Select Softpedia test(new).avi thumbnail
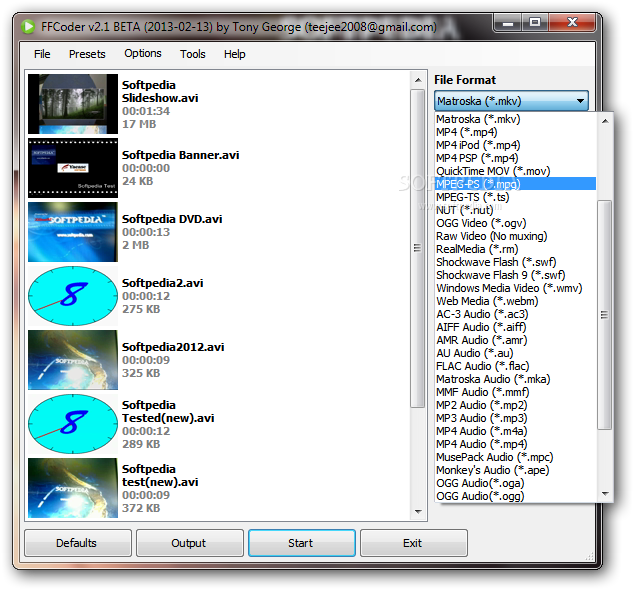634x590 pixels. click(x=73, y=488)
